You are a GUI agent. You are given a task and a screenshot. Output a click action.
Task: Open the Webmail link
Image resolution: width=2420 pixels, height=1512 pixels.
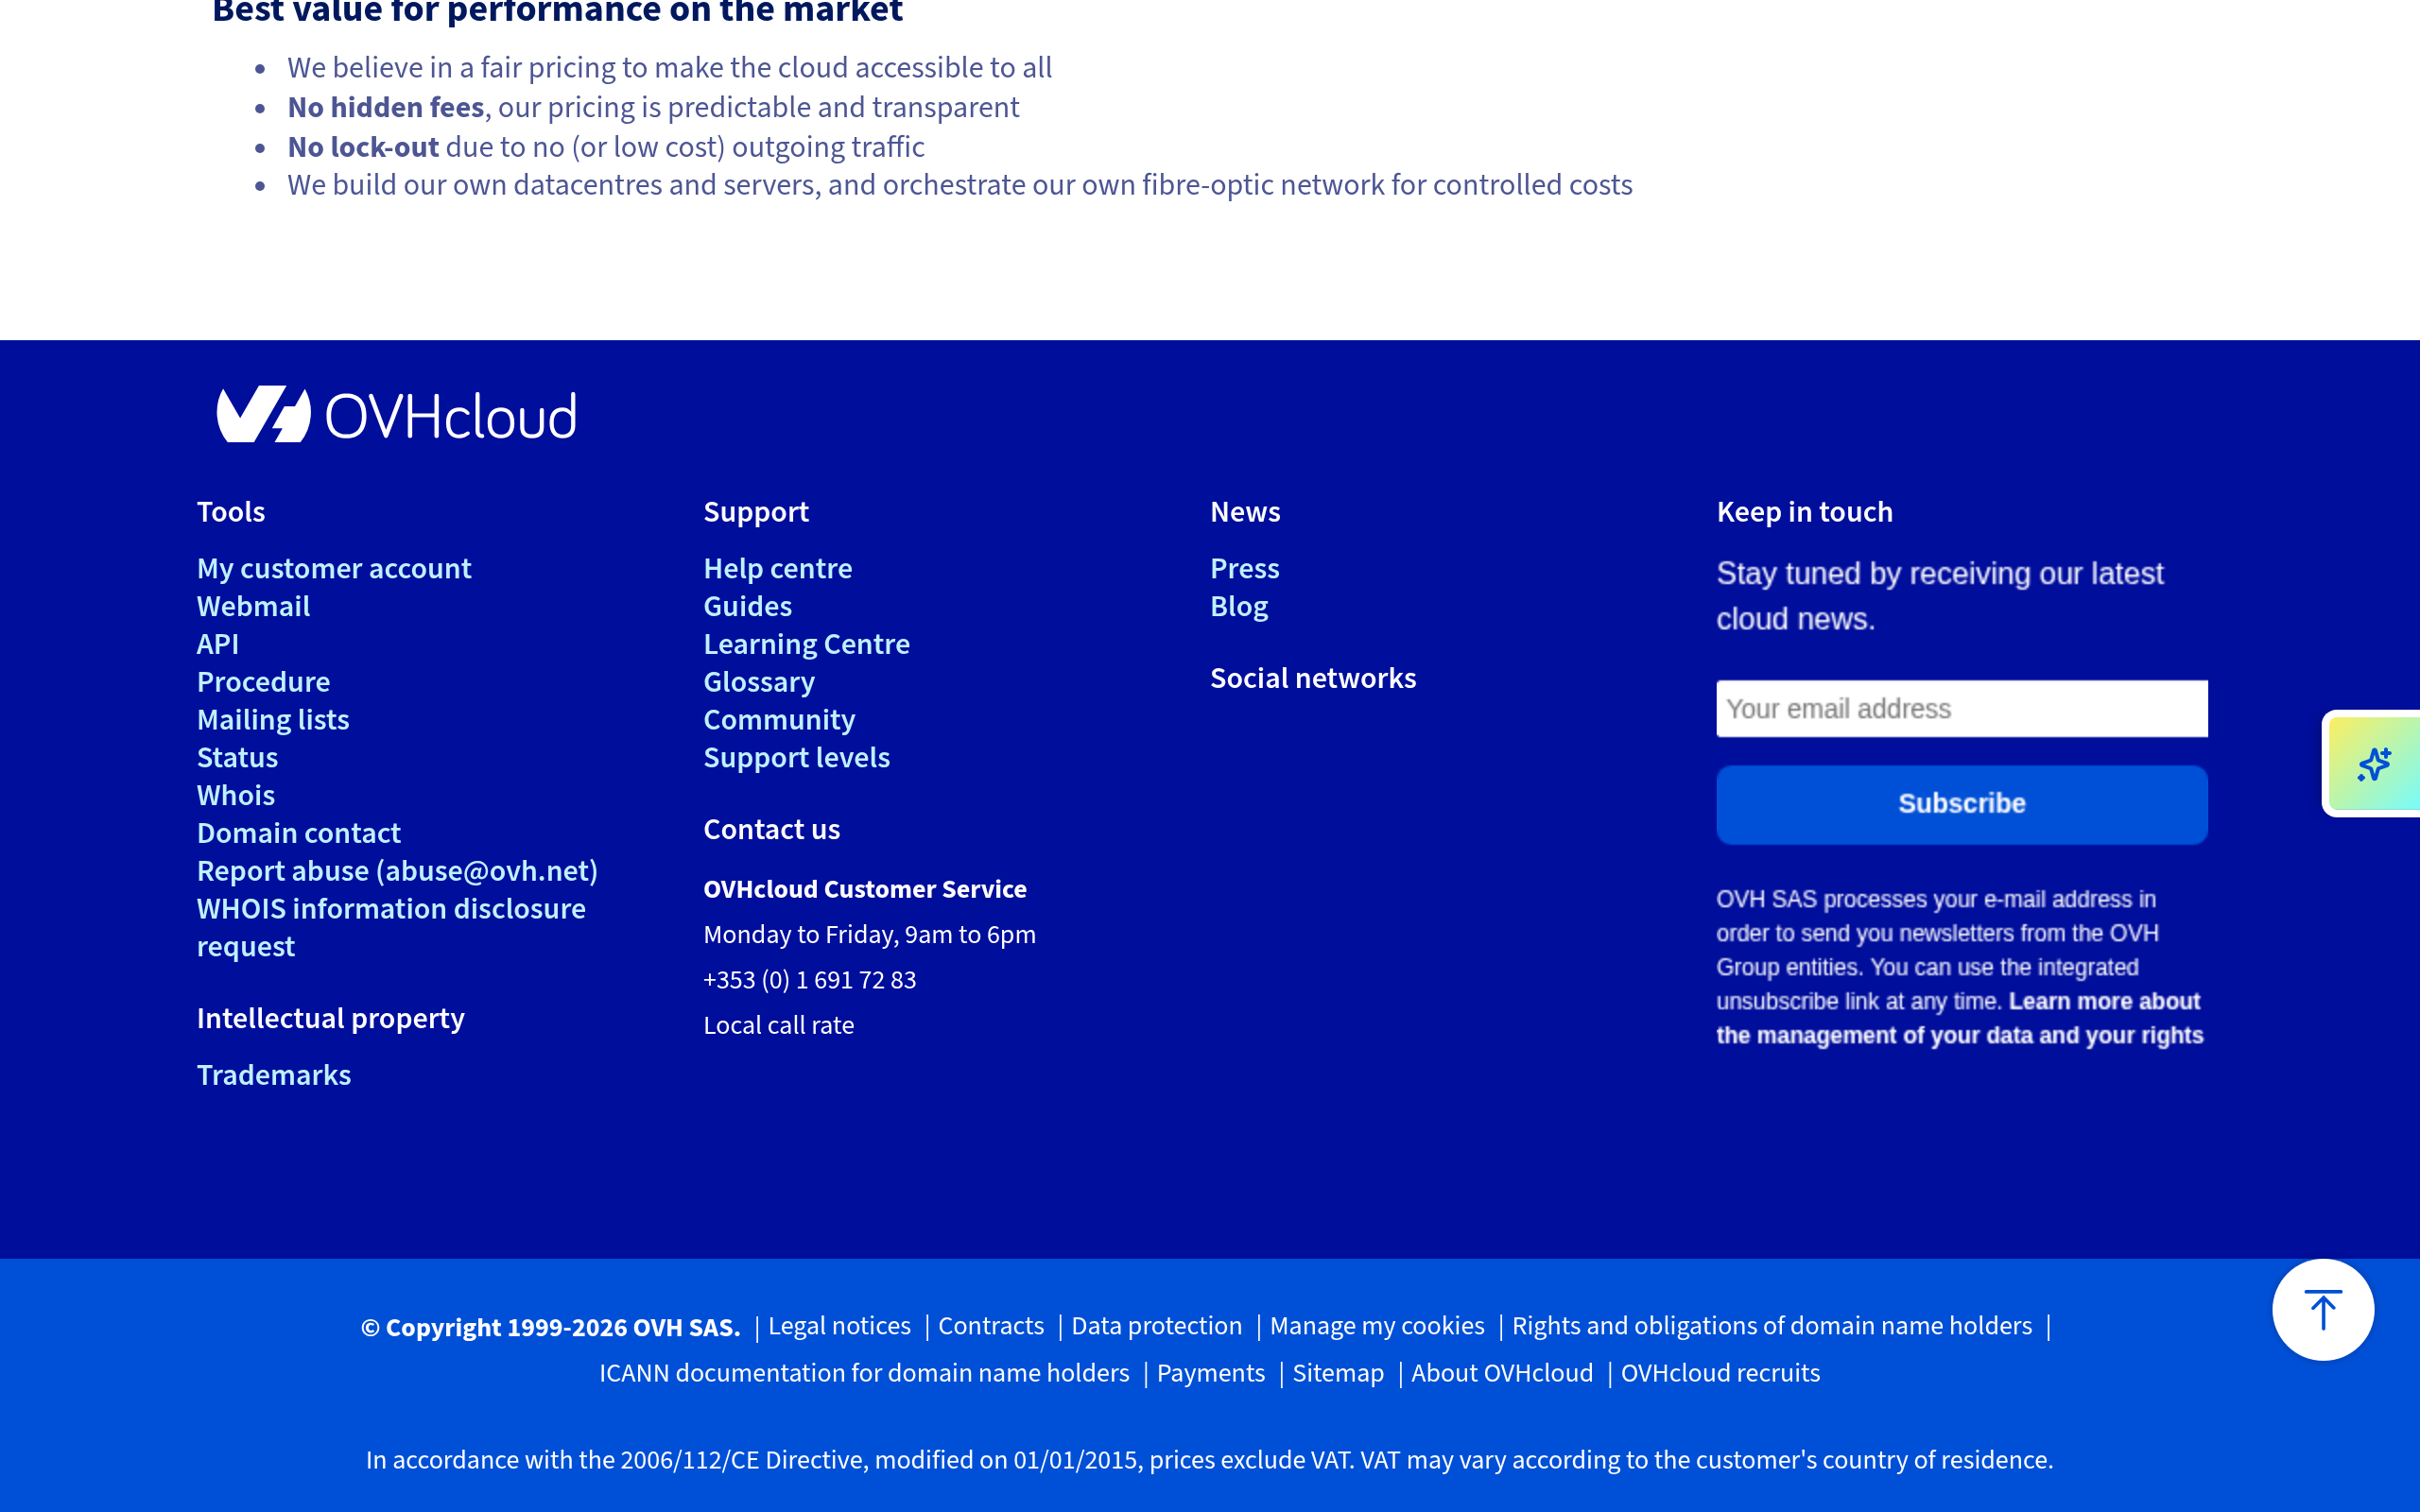253,606
